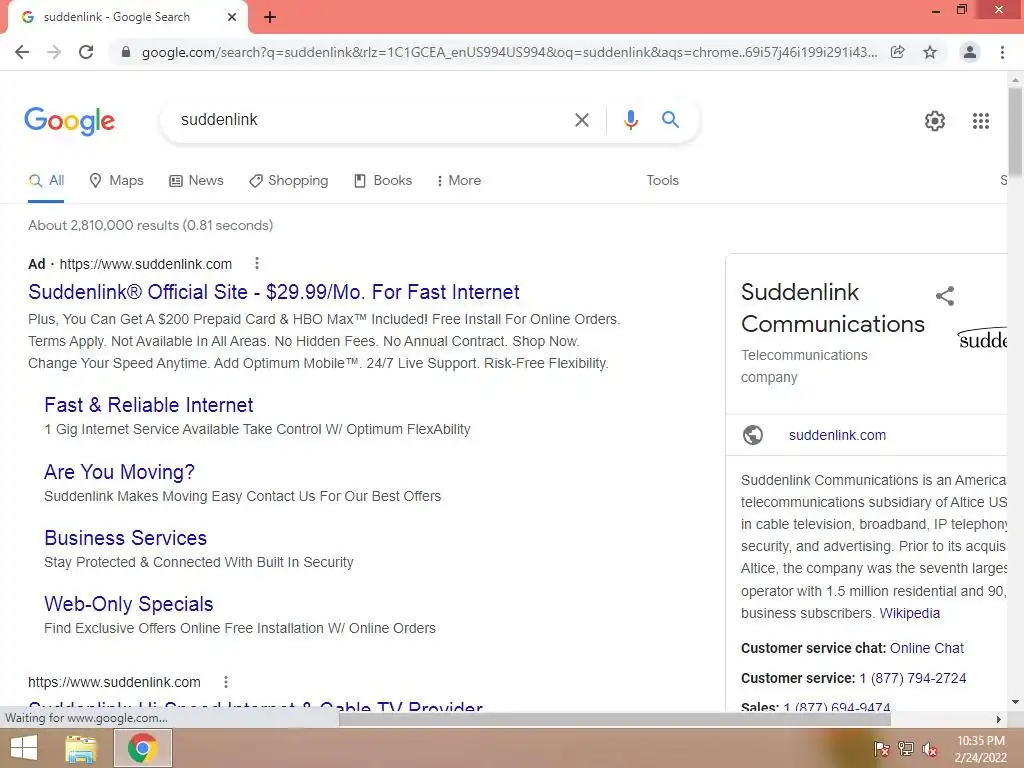Click the Chrome taskbar icon
Viewport: 1024px width, 768px height.
point(142,748)
